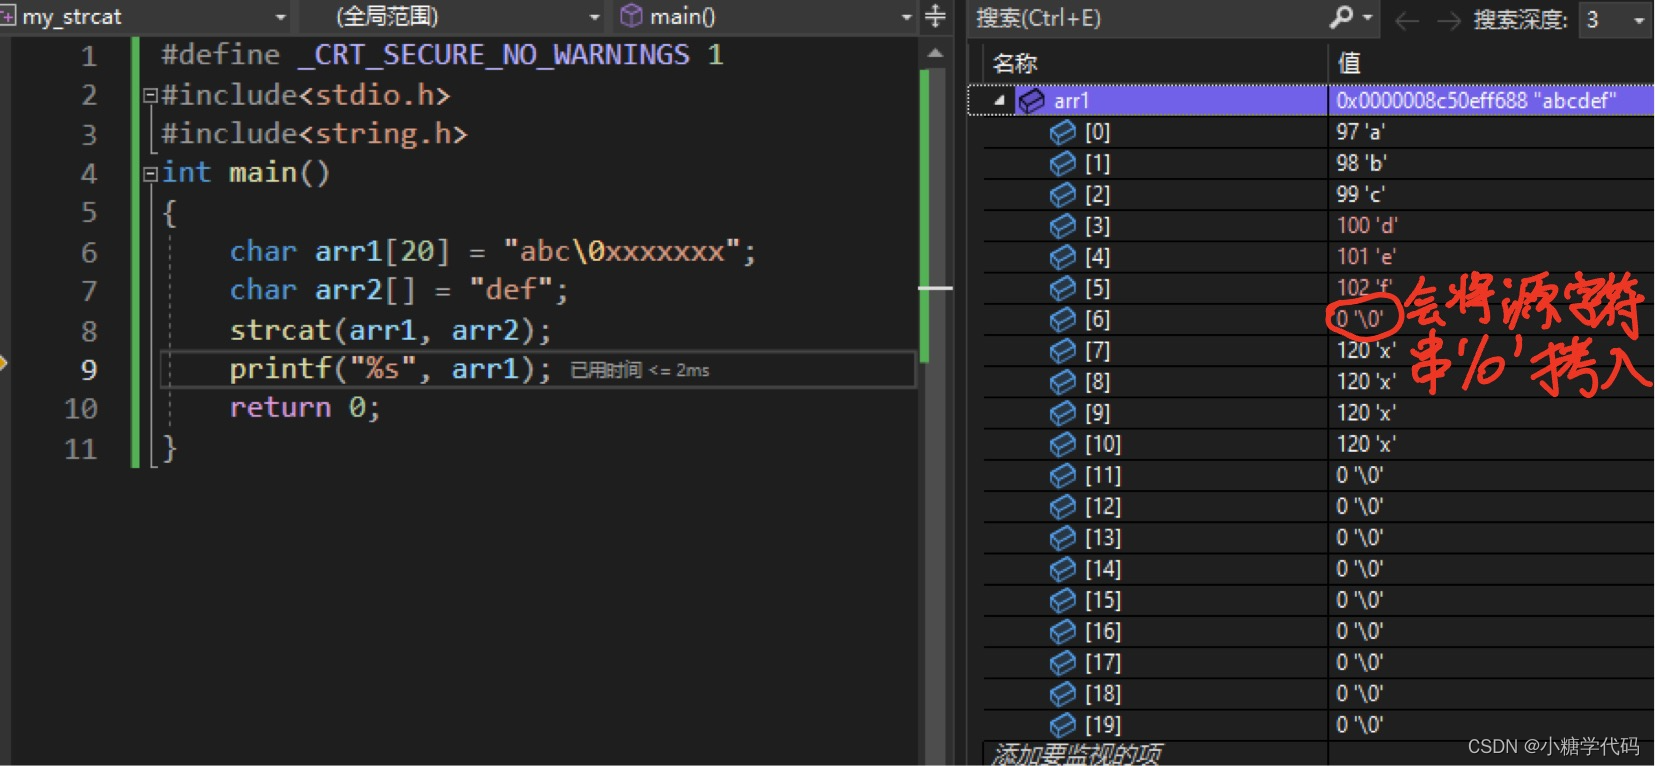Click the #include<string.h> line
The width and height of the screenshot is (1655, 766).
click(314, 134)
